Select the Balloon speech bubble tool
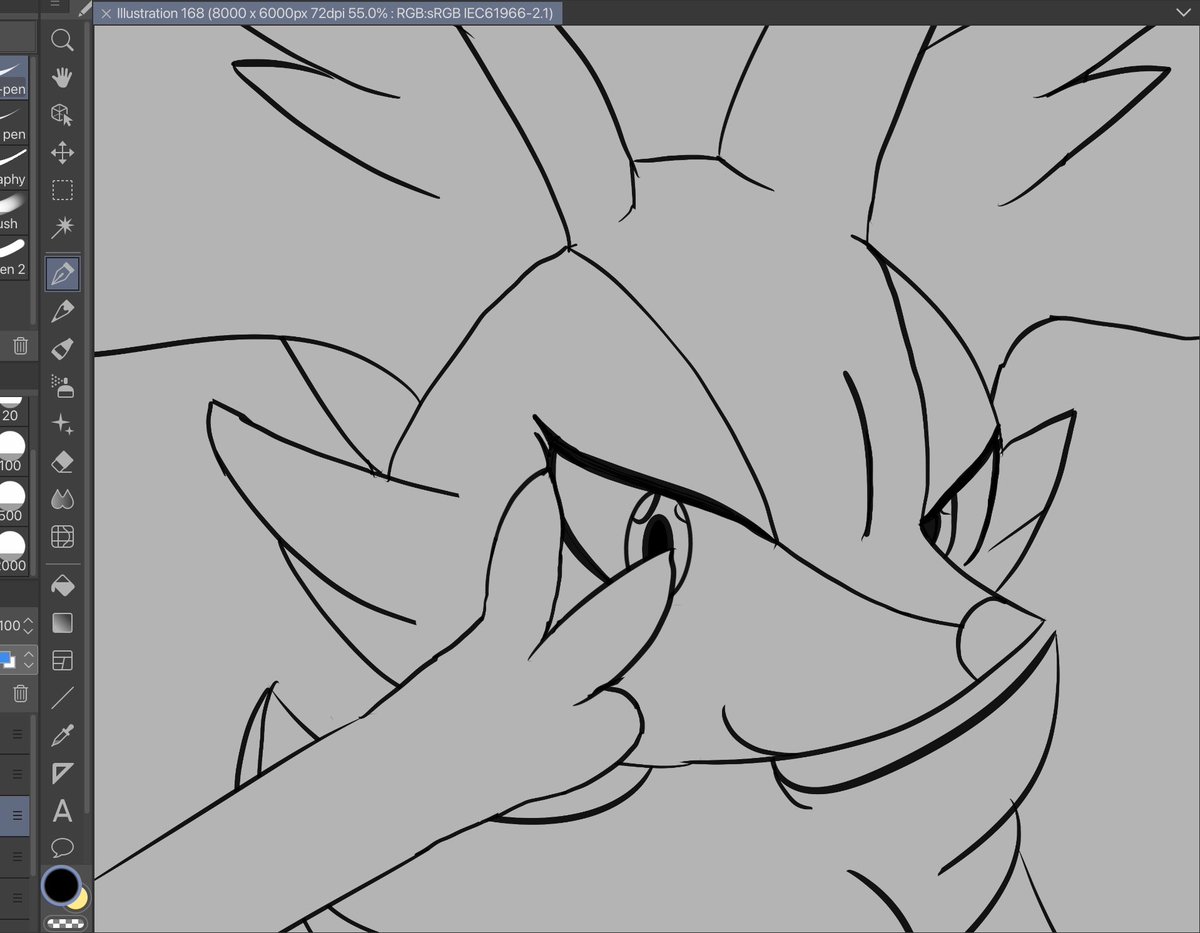The image size is (1200, 933). click(x=62, y=848)
